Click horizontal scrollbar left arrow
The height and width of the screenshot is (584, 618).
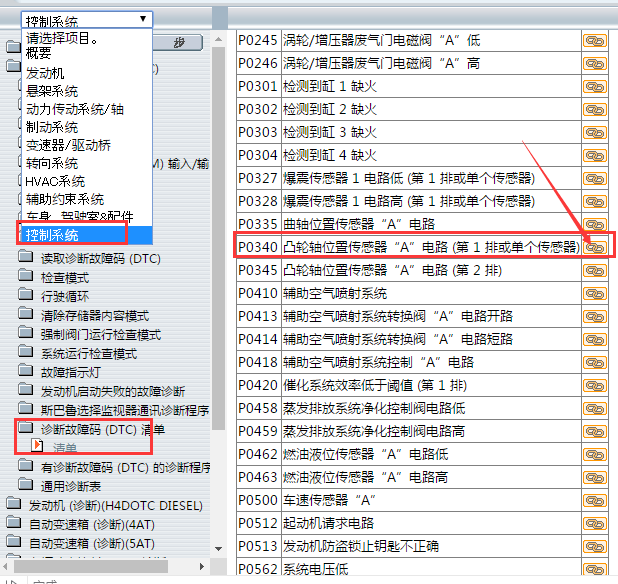5,567
